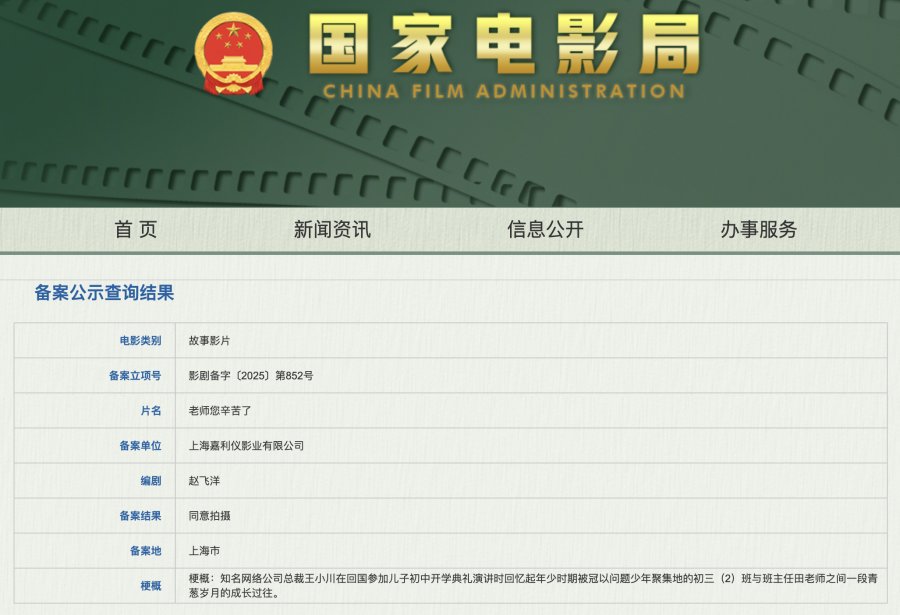Open the 信息公开 navigation item

click(545, 229)
